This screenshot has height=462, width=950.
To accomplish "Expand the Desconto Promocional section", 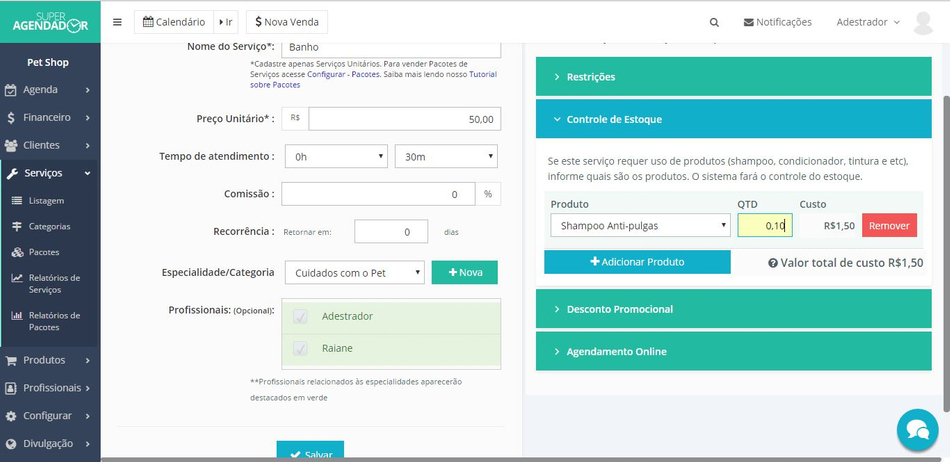I will pyautogui.click(x=734, y=309).
